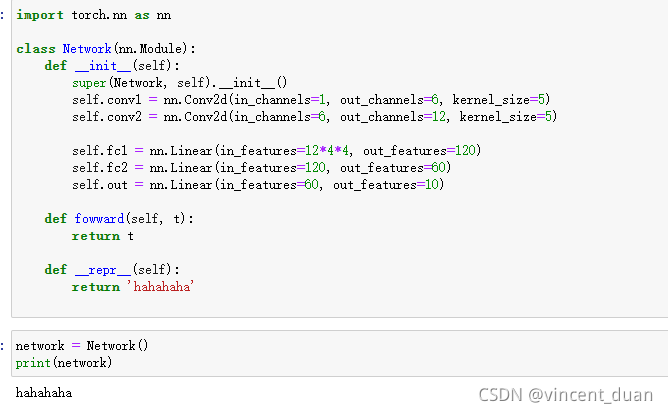The height and width of the screenshot is (413, 668).
Task: Click the 'def fowward(self, t):' line
Action: (x=119, y=219)
